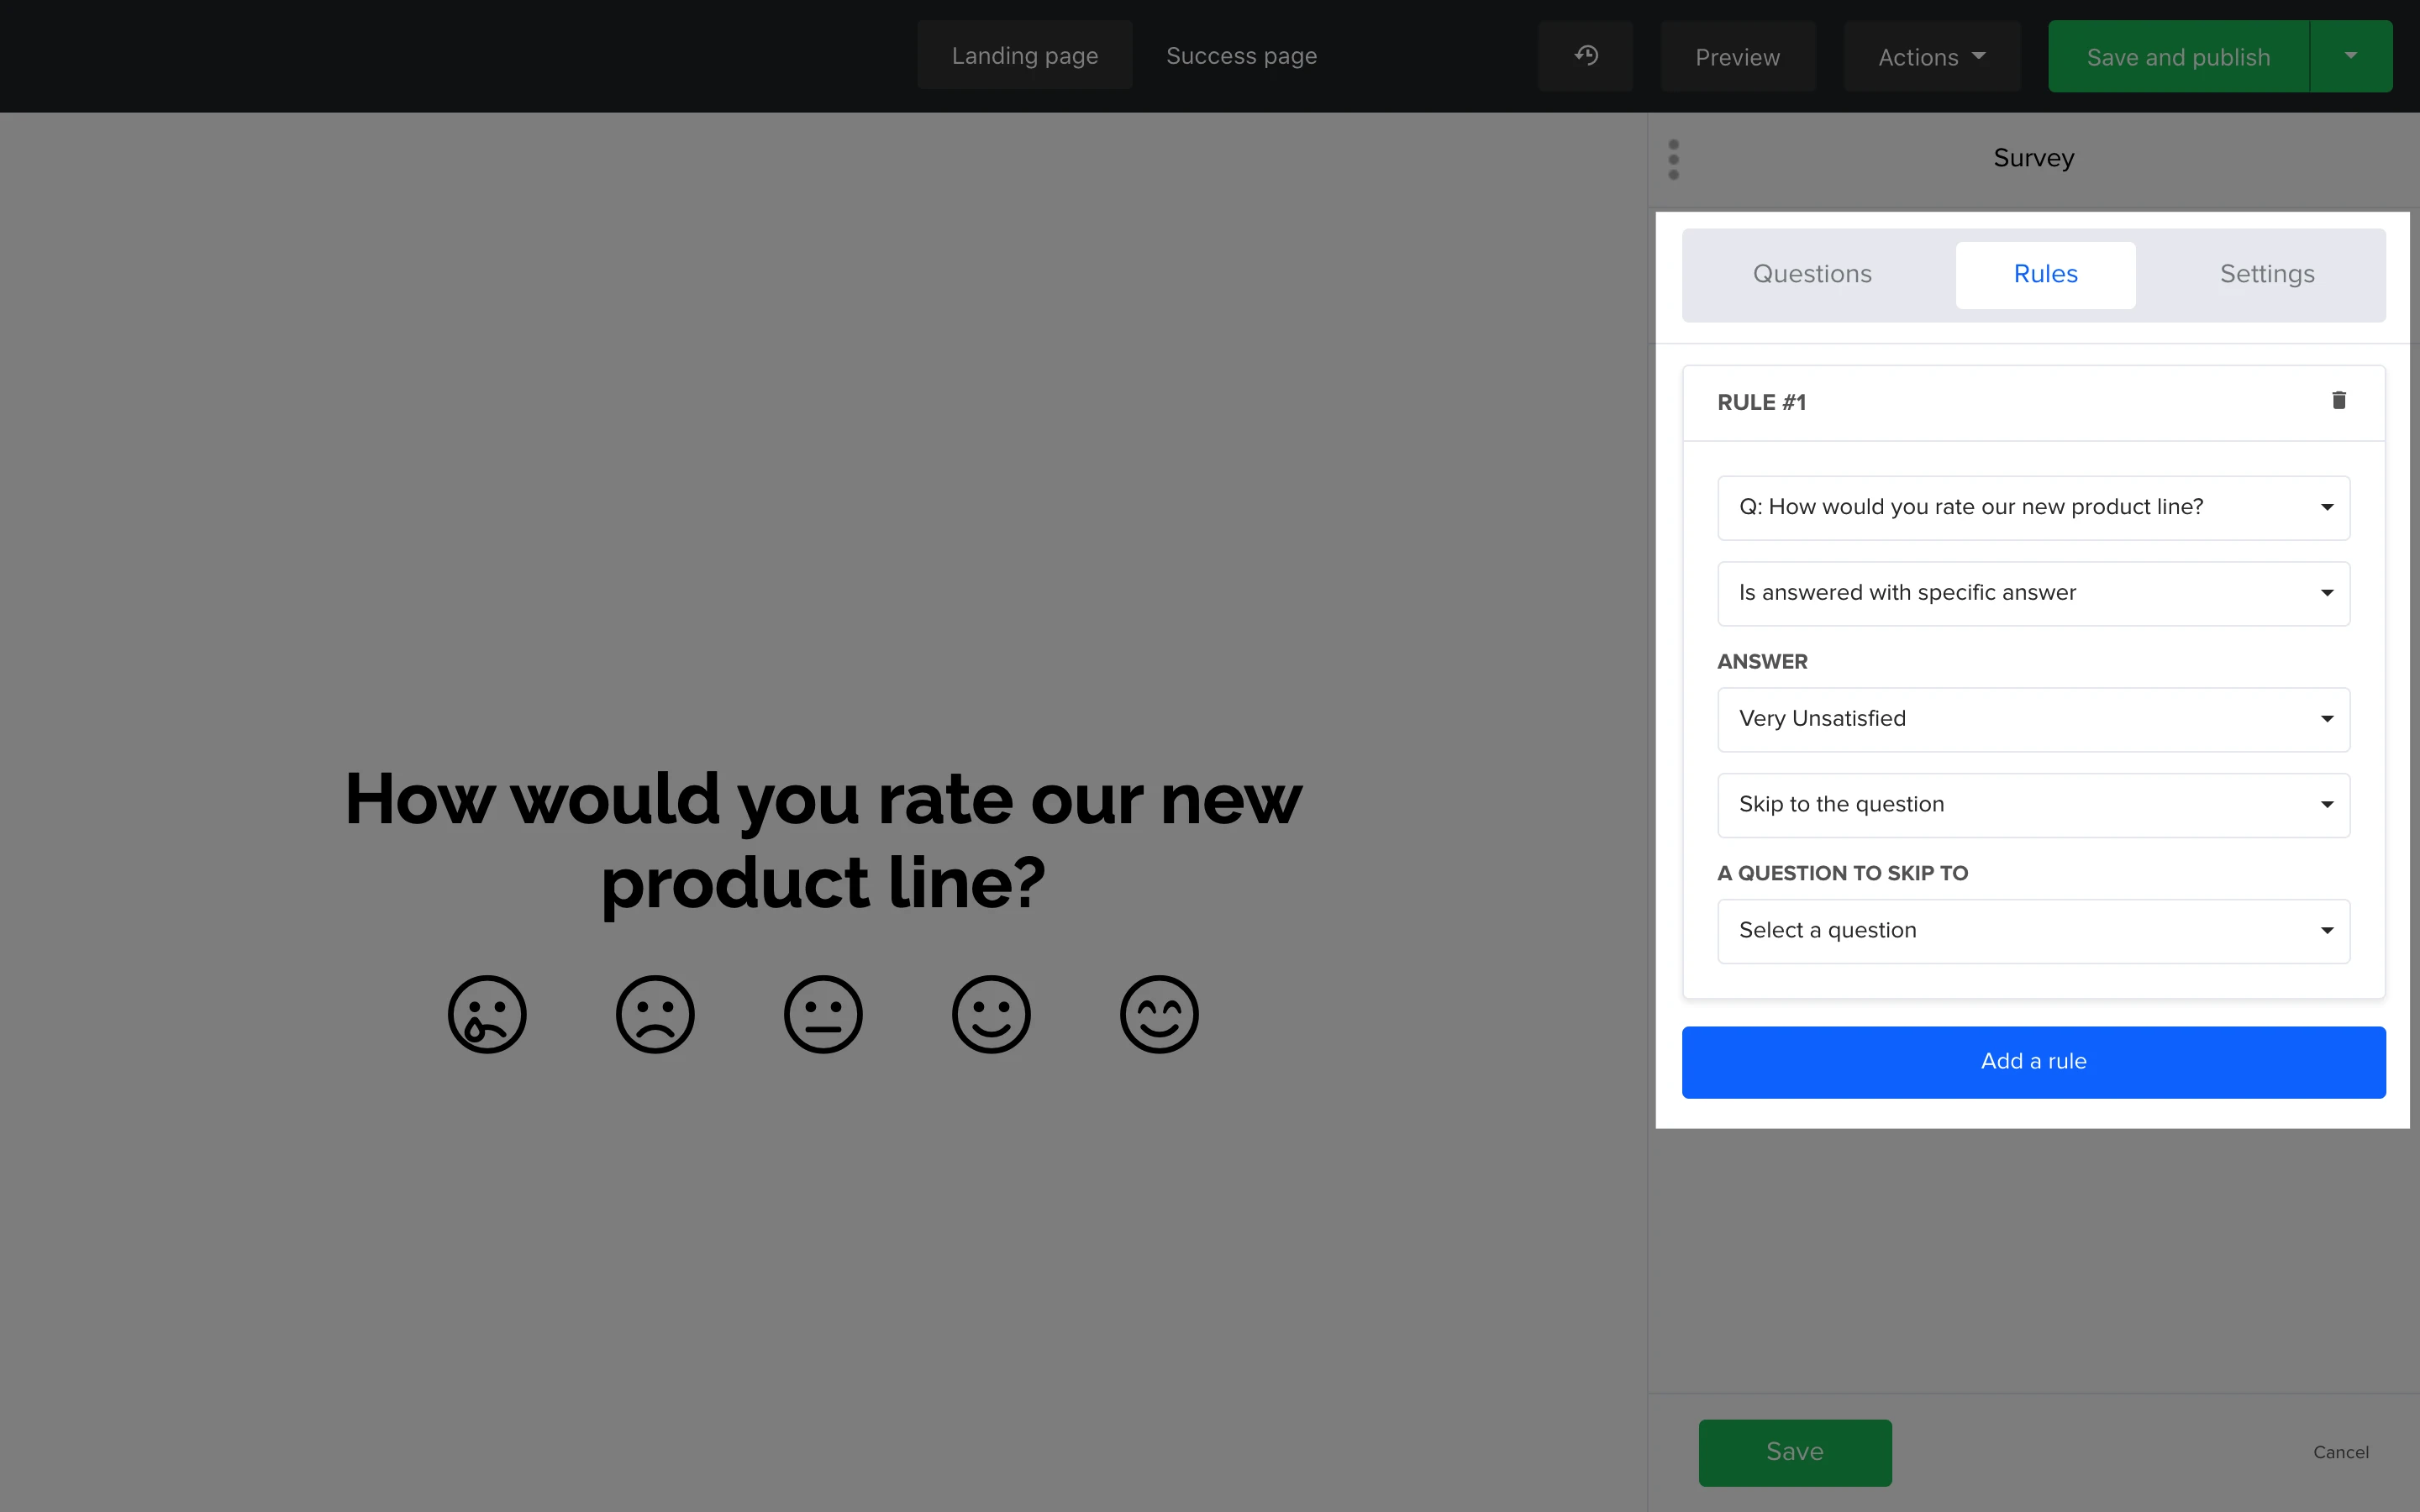Open the Very Unsatisfied answer dropdown

click(x=2033, y=719)
